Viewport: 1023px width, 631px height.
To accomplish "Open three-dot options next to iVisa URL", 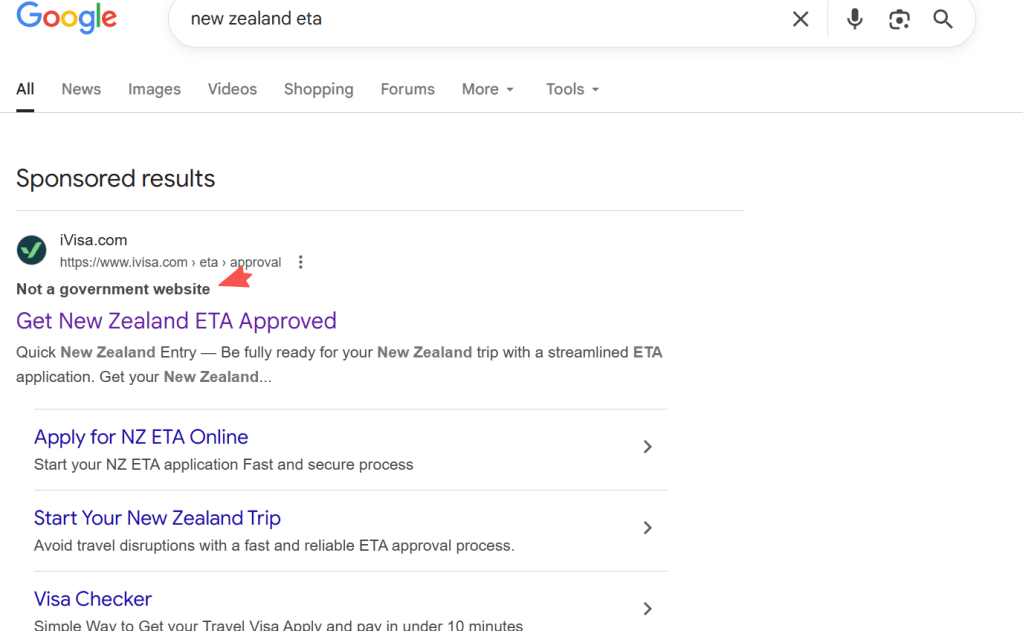I will tap(300, 262).
